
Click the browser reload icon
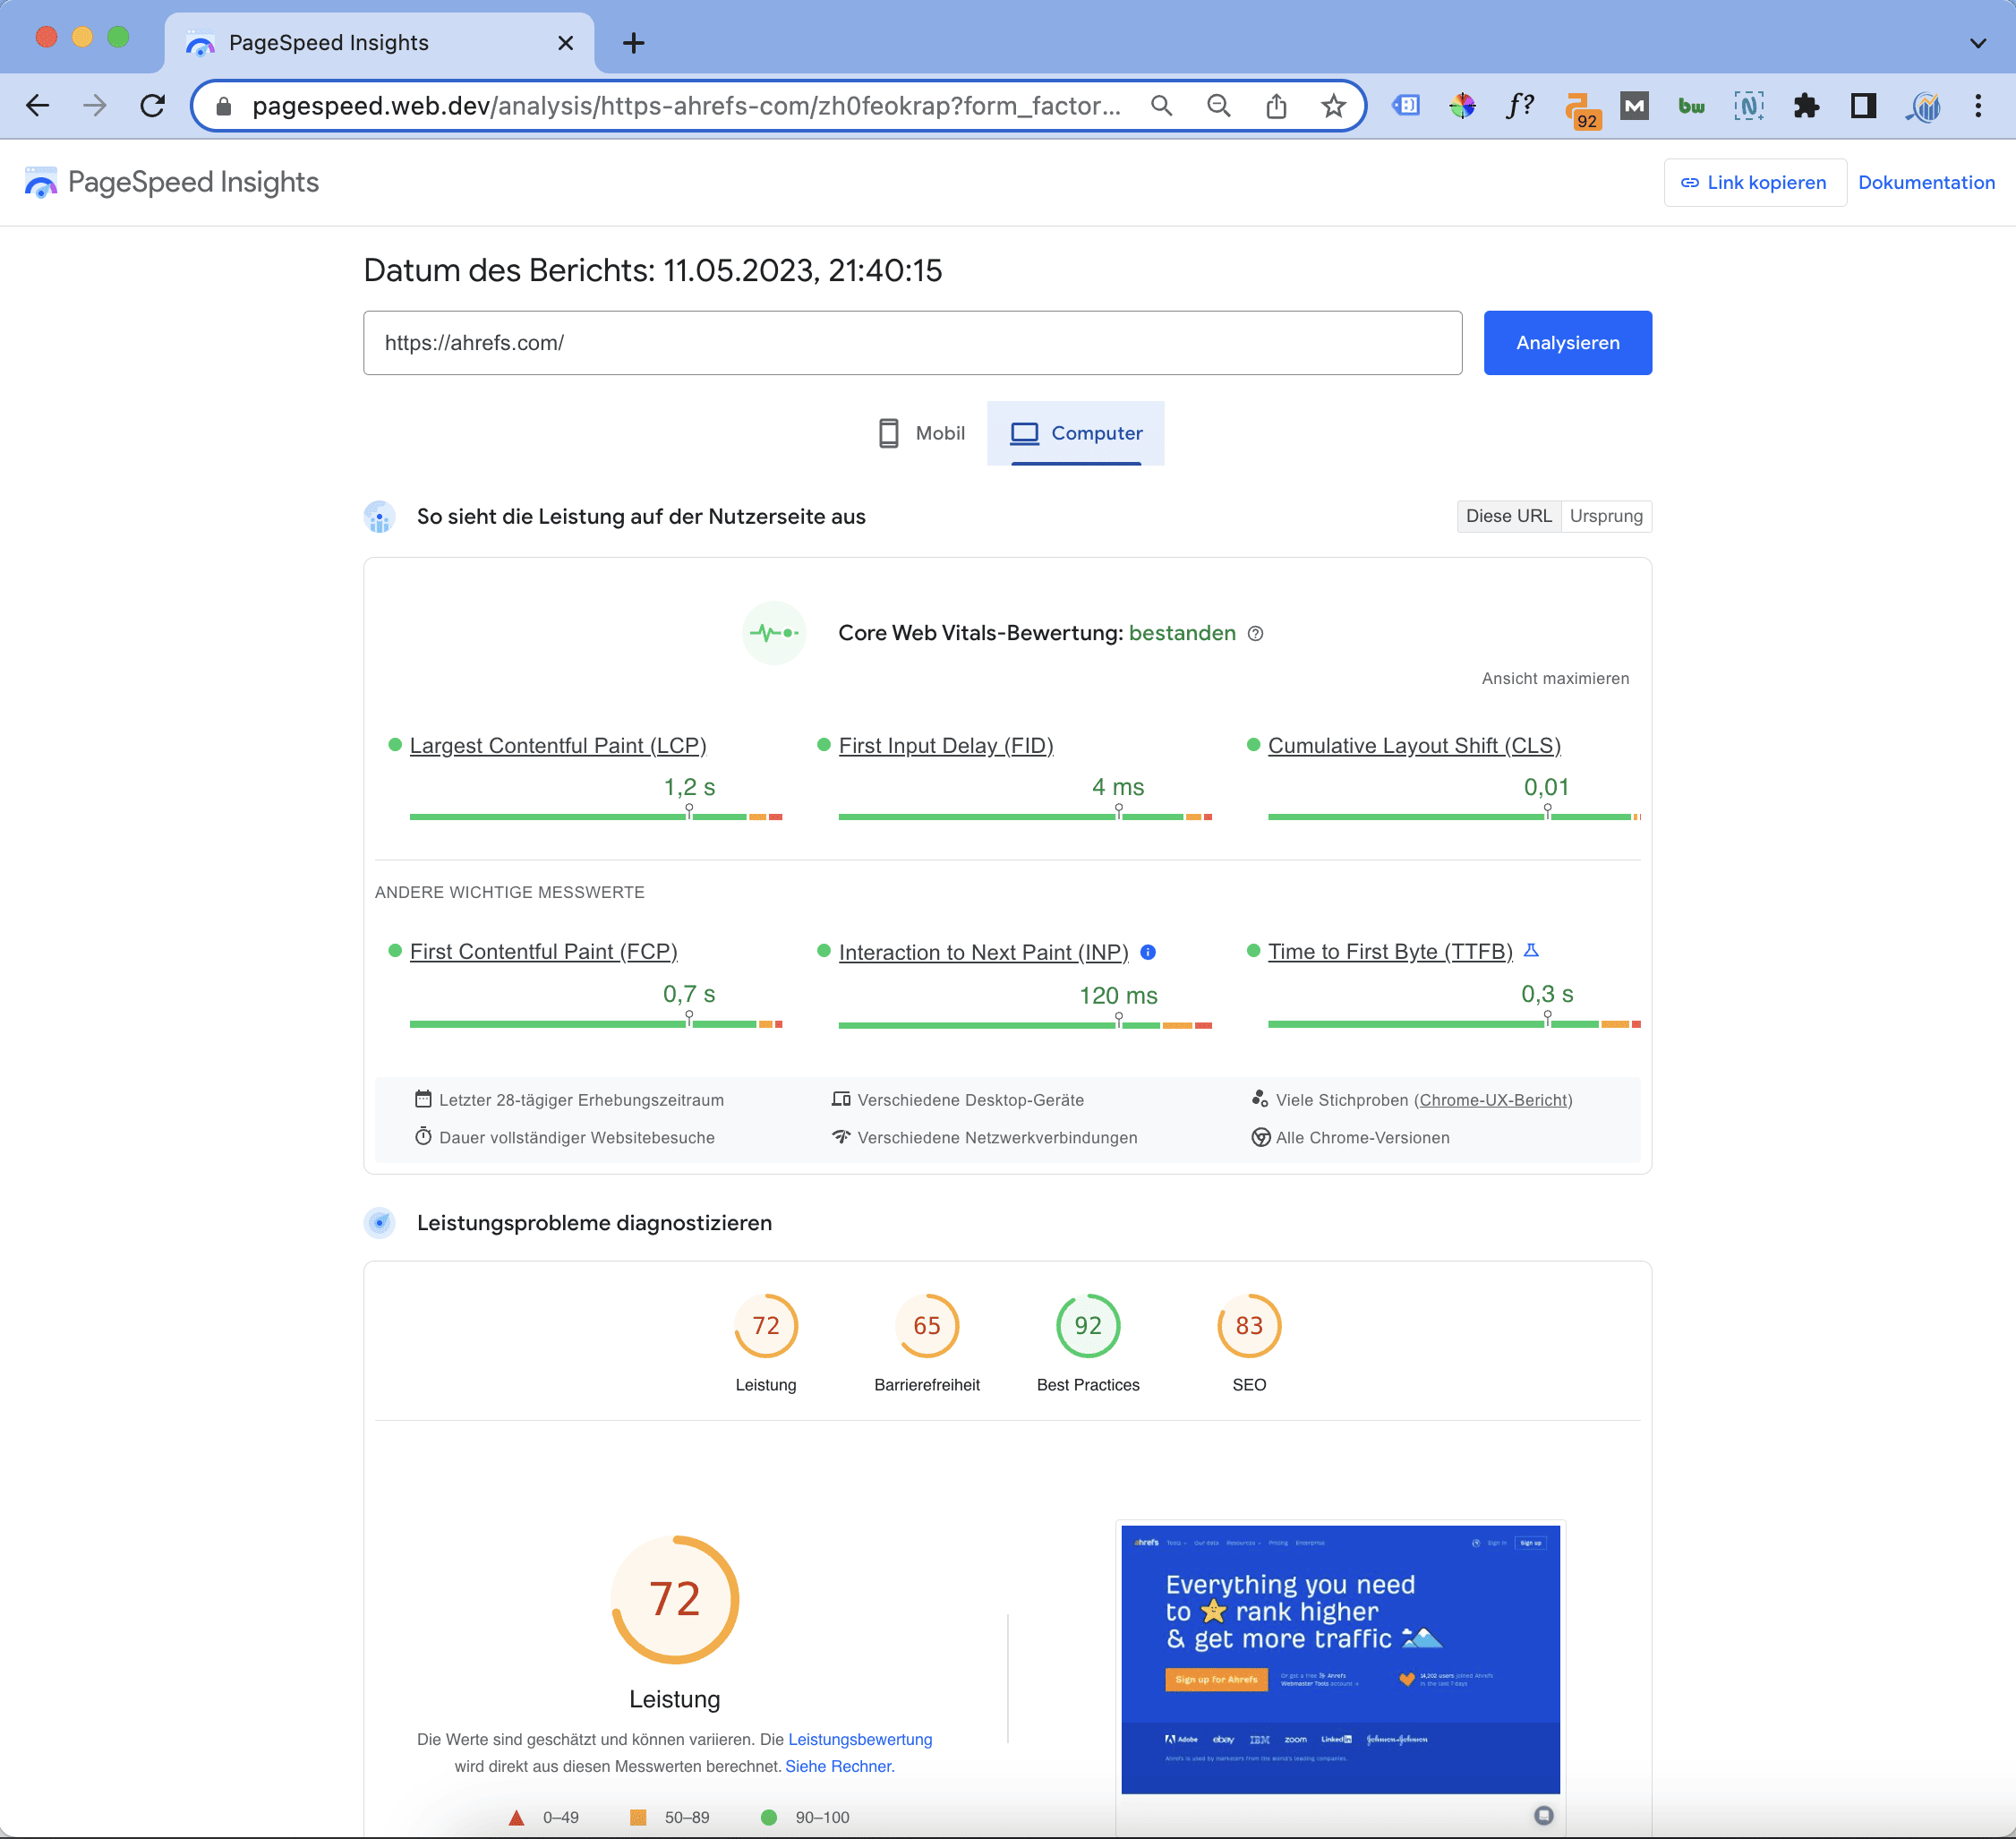click(153, 106)
